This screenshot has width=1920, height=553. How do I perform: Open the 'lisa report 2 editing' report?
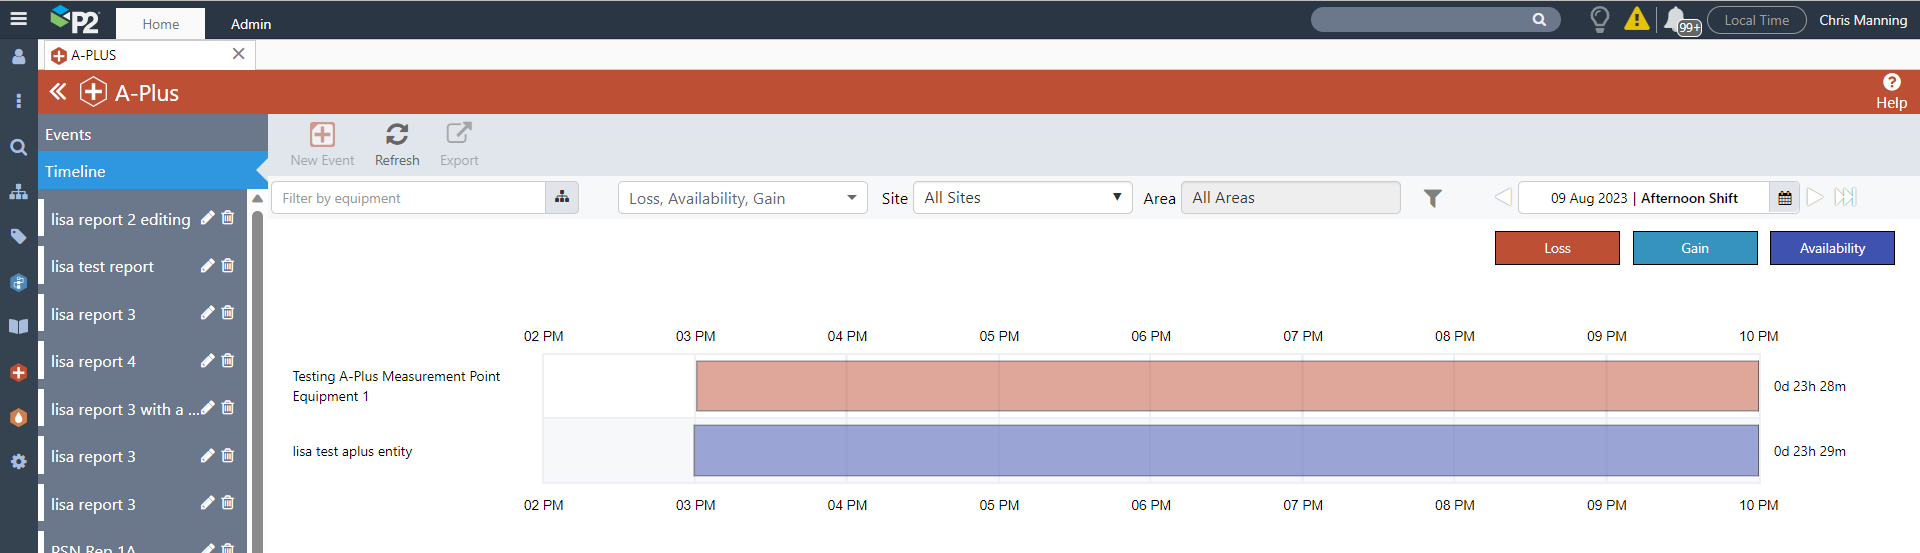point(120,219)
